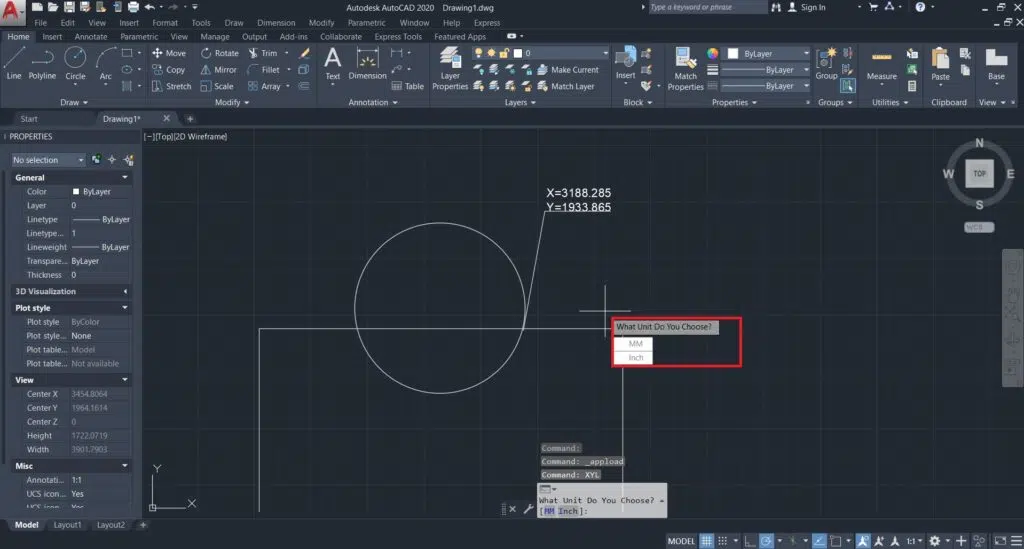Click the Text annotation tool
This screenshot has width=1024, height=549.
[x=333, y=61]
